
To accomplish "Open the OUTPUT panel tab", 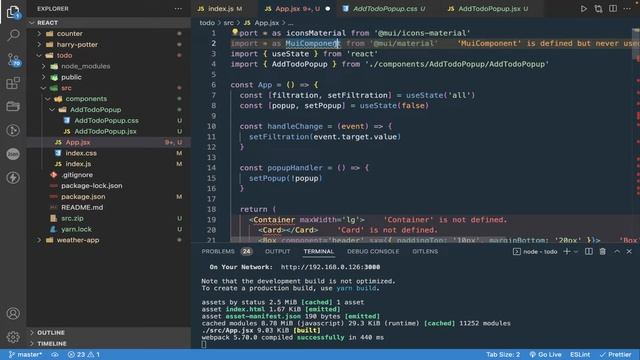I will tap(278, 251).
